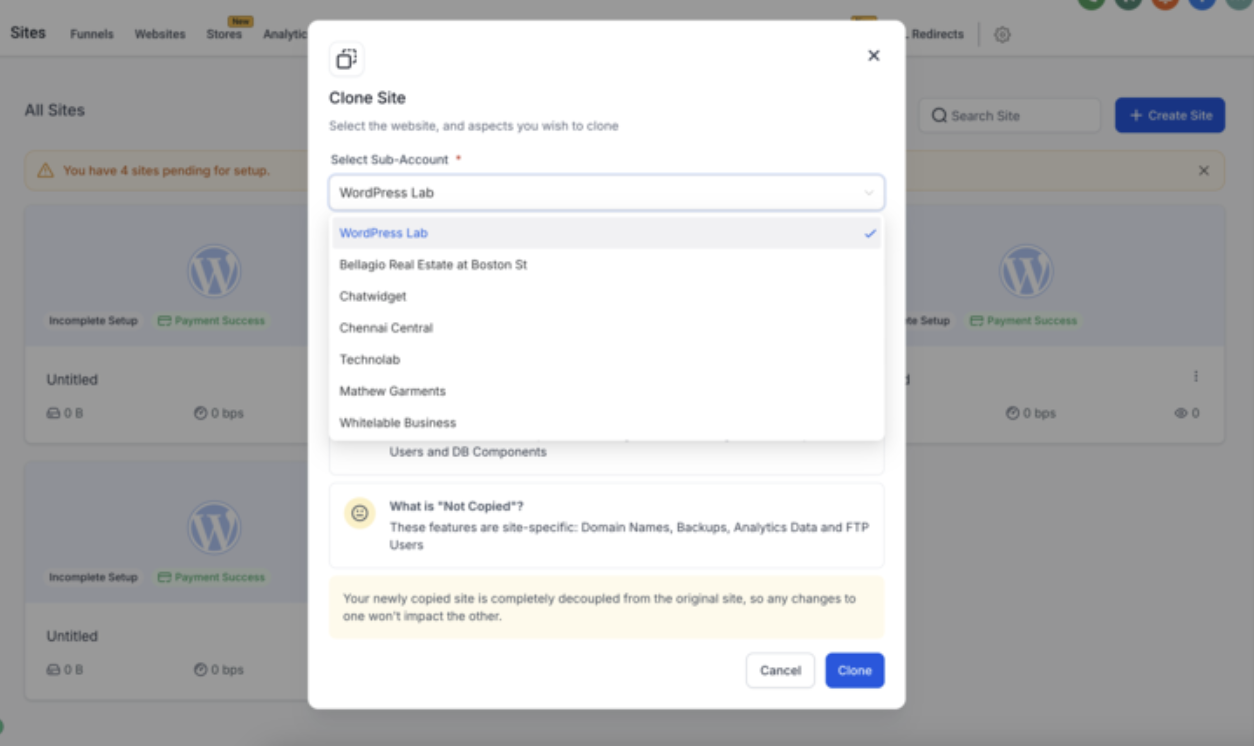Choose Bellagio Real Estate at Boston St
The height and width of the screenshot is (746, 1254).
coord(433,265)
